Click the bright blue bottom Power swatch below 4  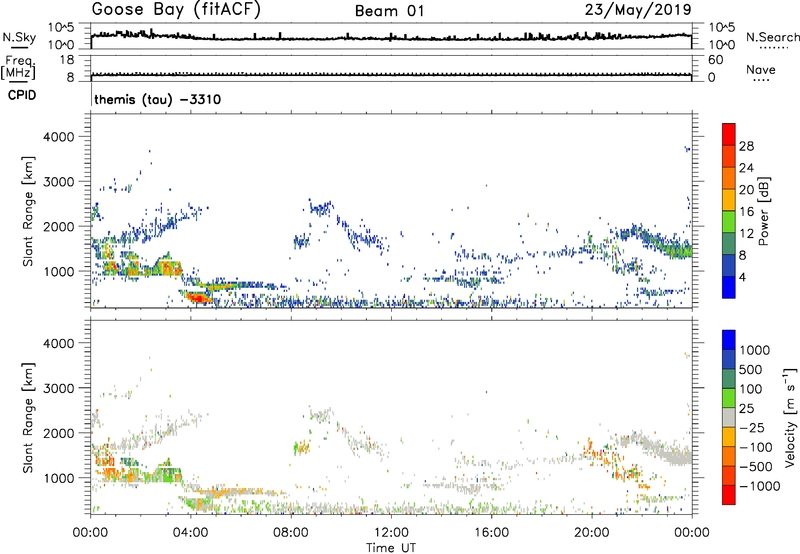pos(729,288)
